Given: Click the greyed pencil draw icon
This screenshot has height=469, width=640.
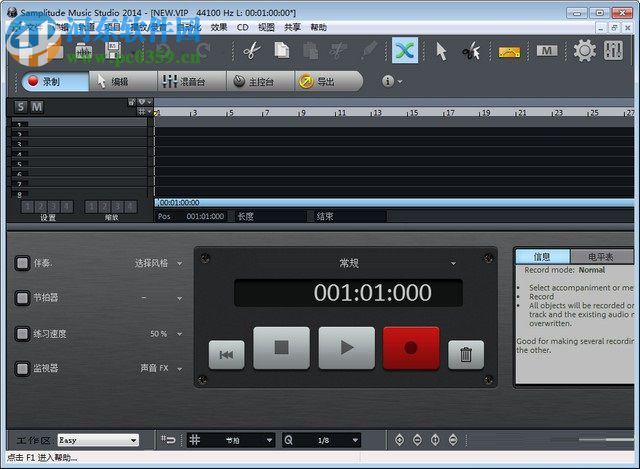Looking at the screenshot, I should pyautogui.click(x=370, y=51).
